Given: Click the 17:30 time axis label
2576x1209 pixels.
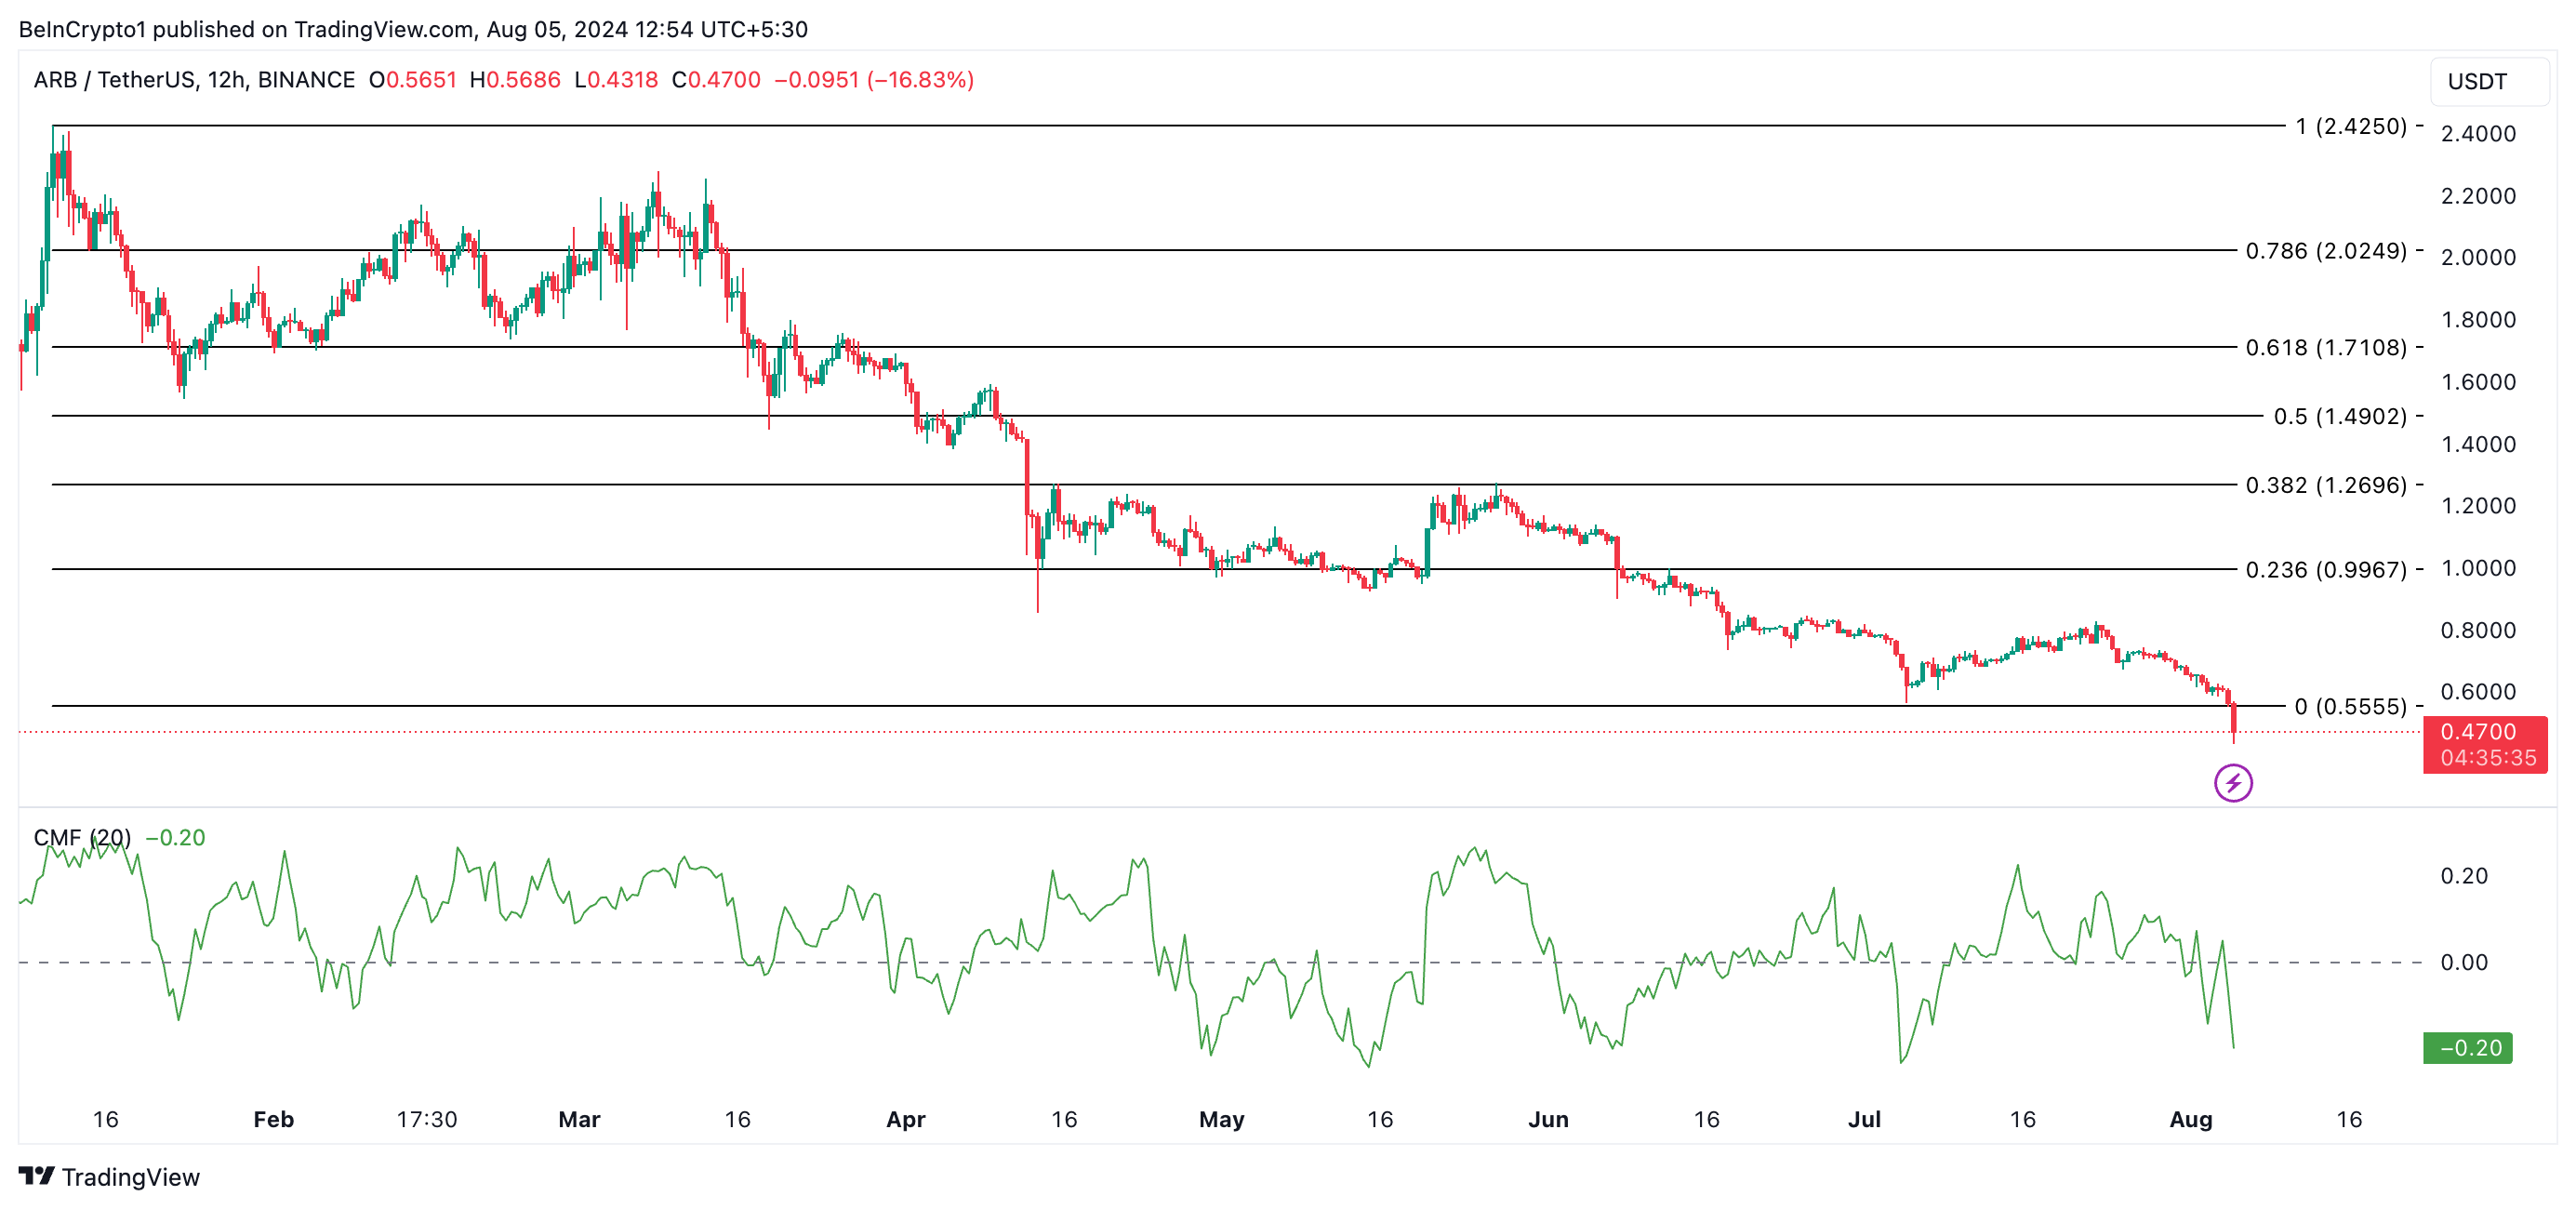Looking at the screenshot, I should pos(426,1119).
